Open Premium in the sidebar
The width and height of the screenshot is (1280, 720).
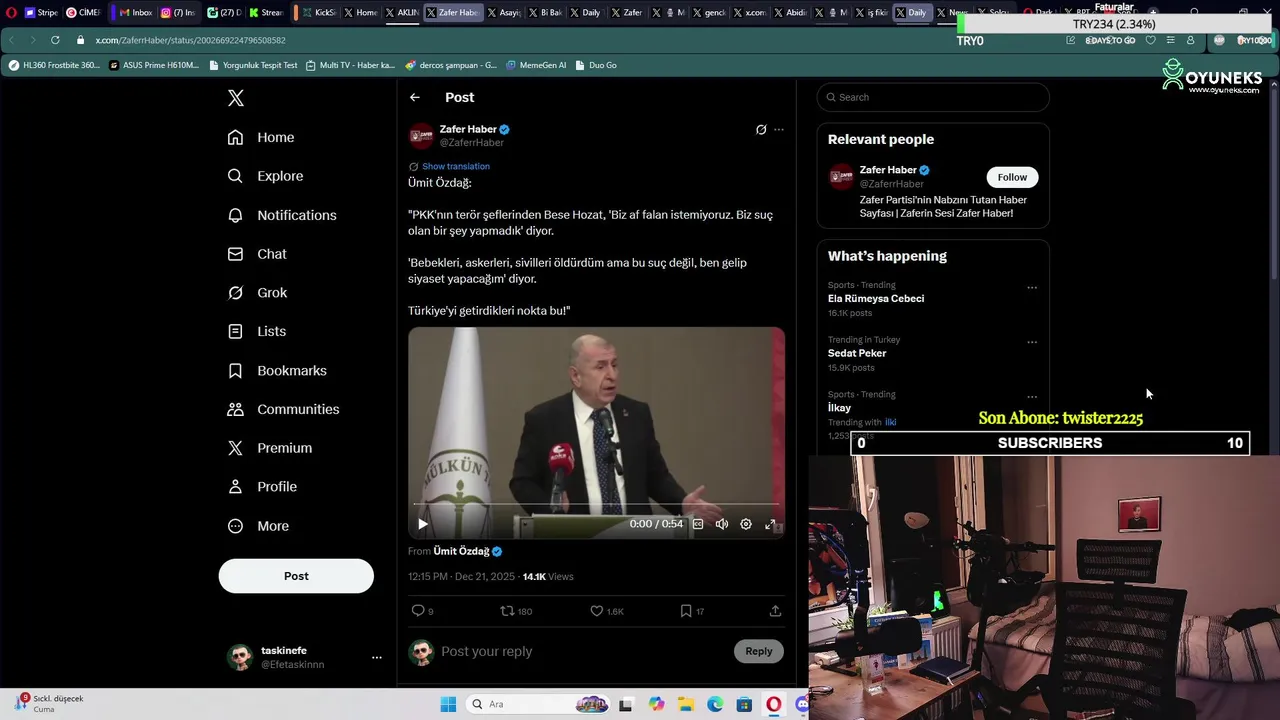click(270, 448)
